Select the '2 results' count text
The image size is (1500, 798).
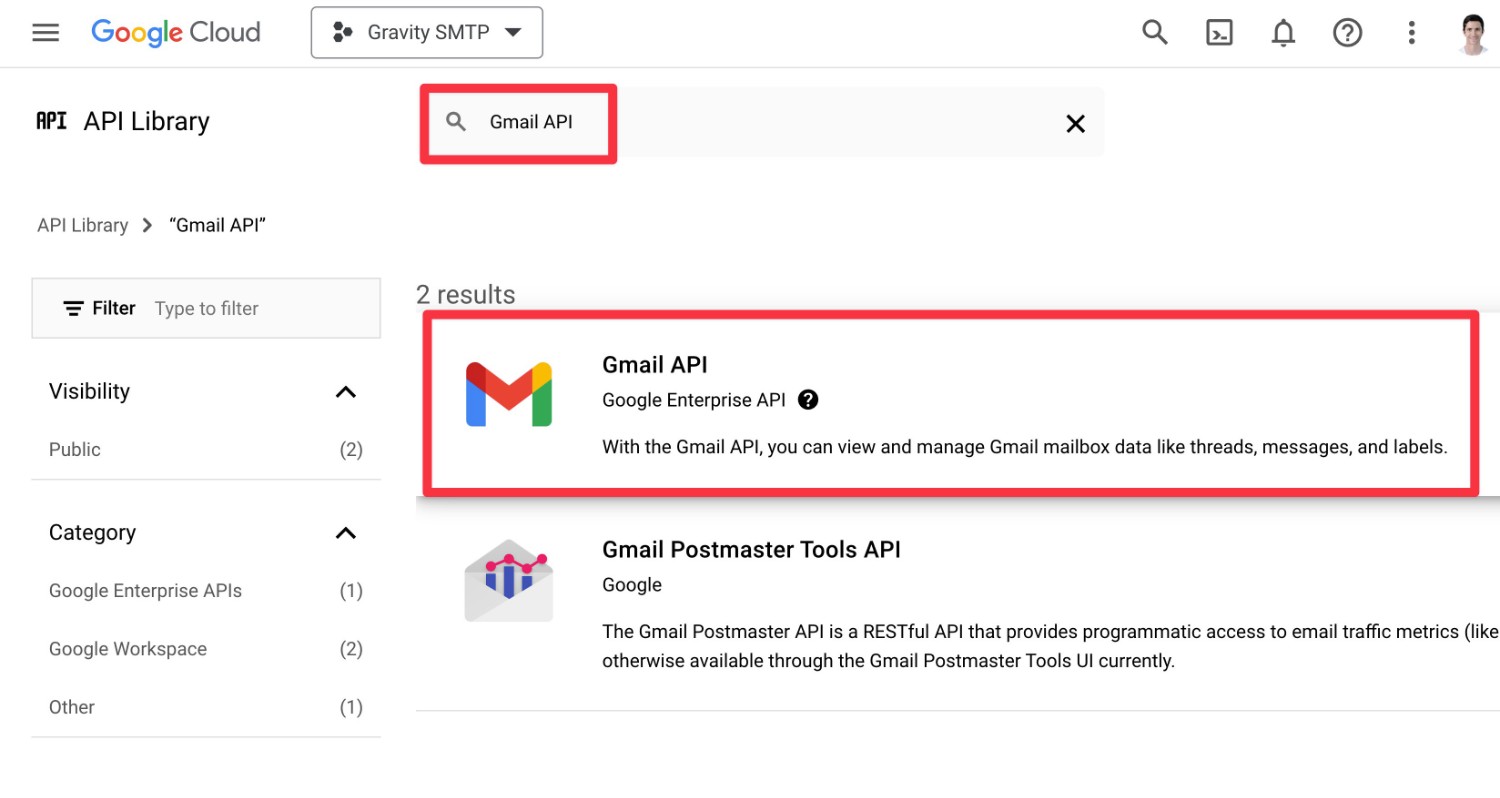point(466,295)
